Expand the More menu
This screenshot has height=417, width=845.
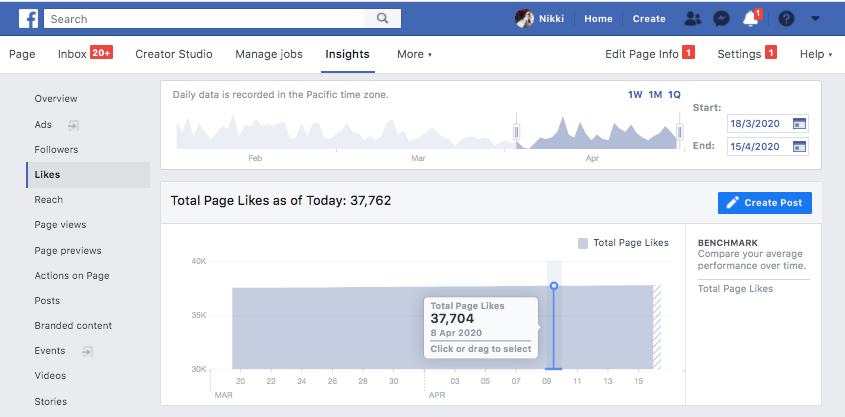click(414, 54)
